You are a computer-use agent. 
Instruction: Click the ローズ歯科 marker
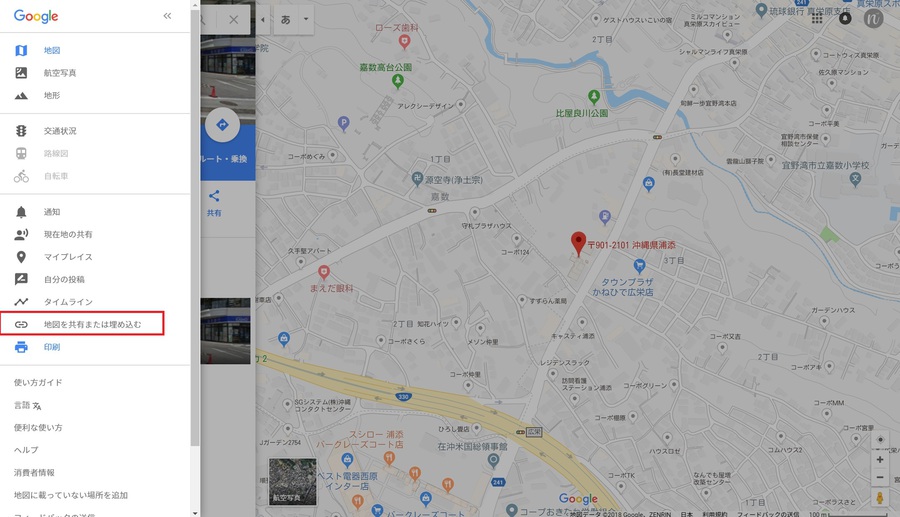point(405,41)
